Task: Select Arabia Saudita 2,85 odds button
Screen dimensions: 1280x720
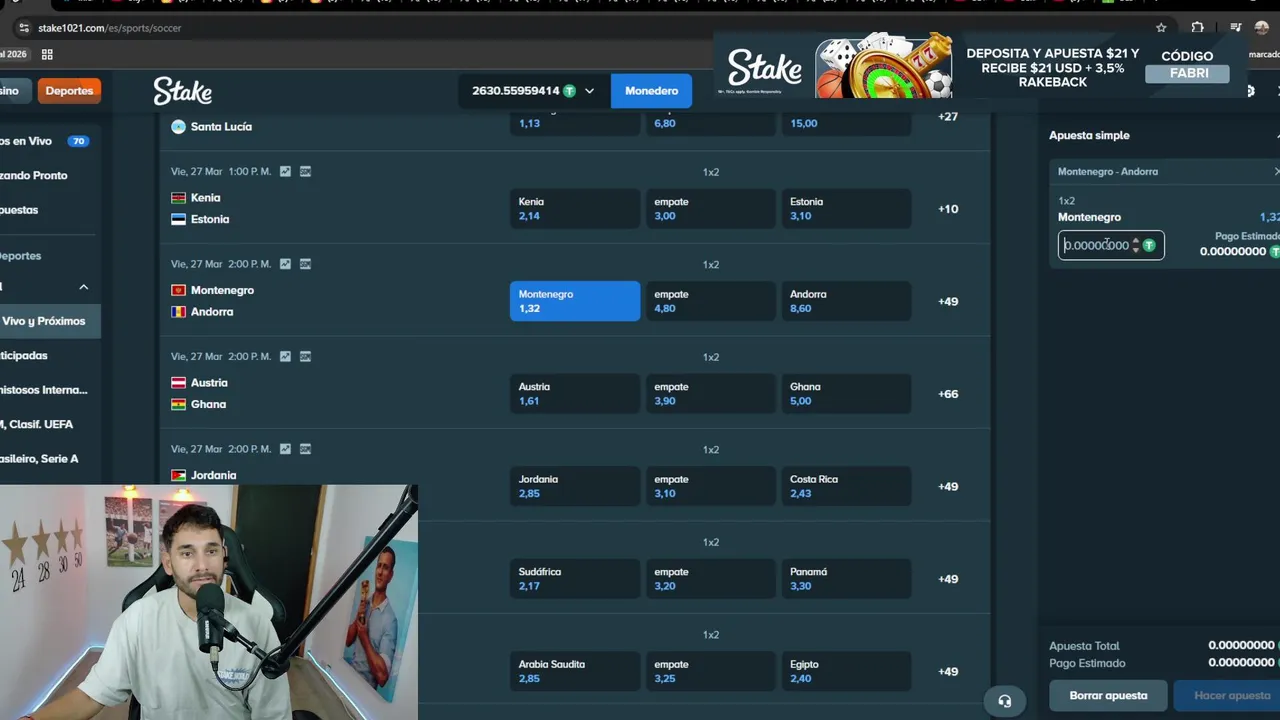Action: tap(575, 671)
